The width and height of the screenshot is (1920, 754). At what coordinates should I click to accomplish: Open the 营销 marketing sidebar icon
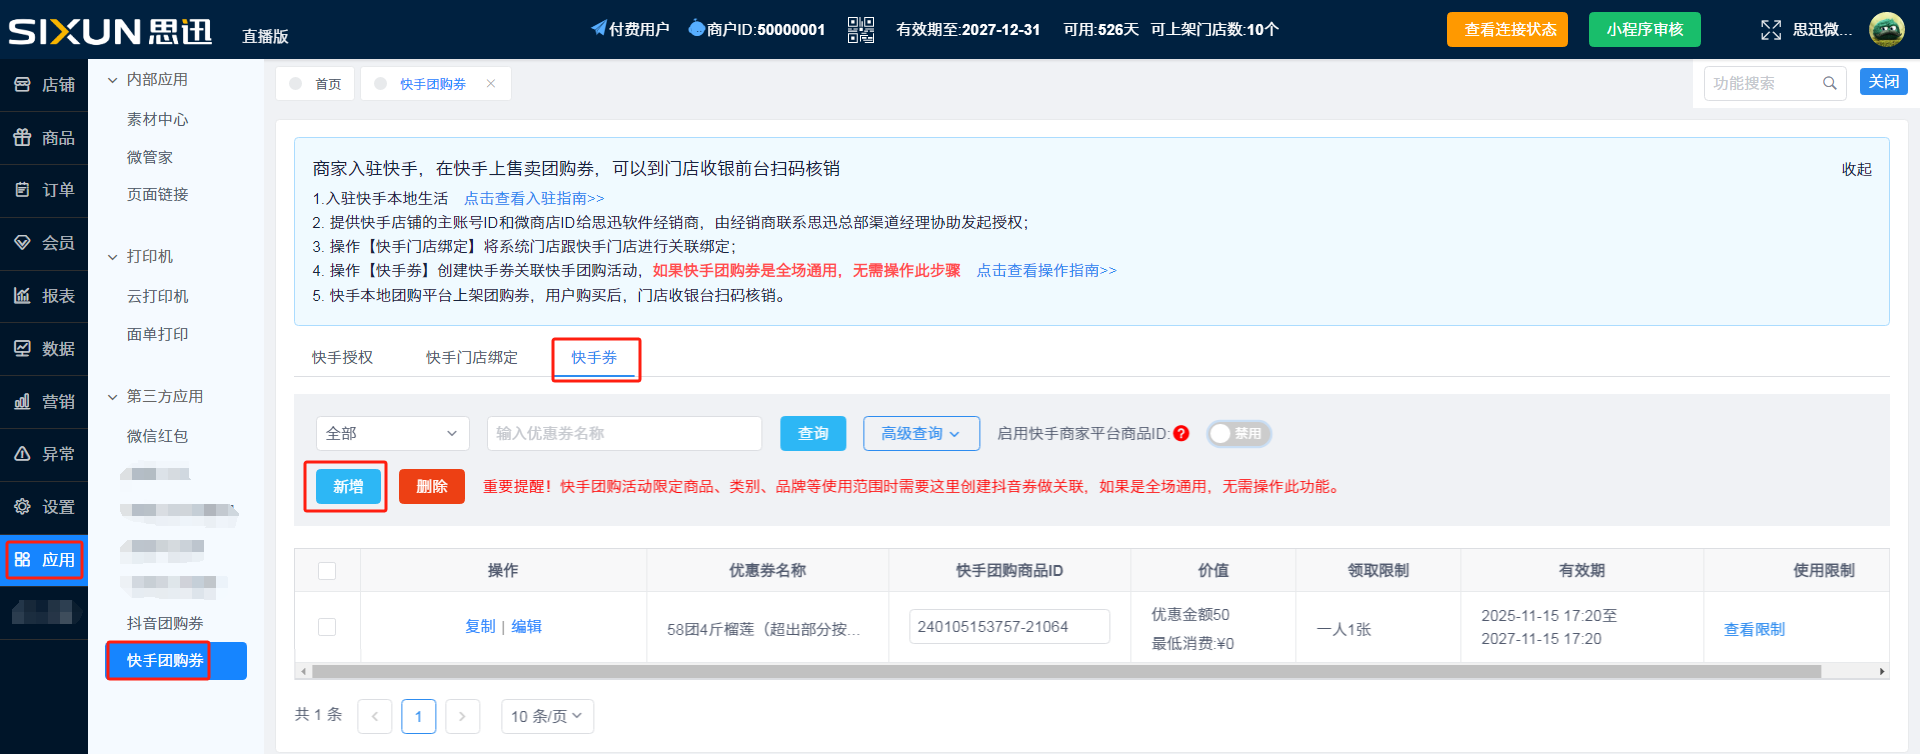[22, 402]
